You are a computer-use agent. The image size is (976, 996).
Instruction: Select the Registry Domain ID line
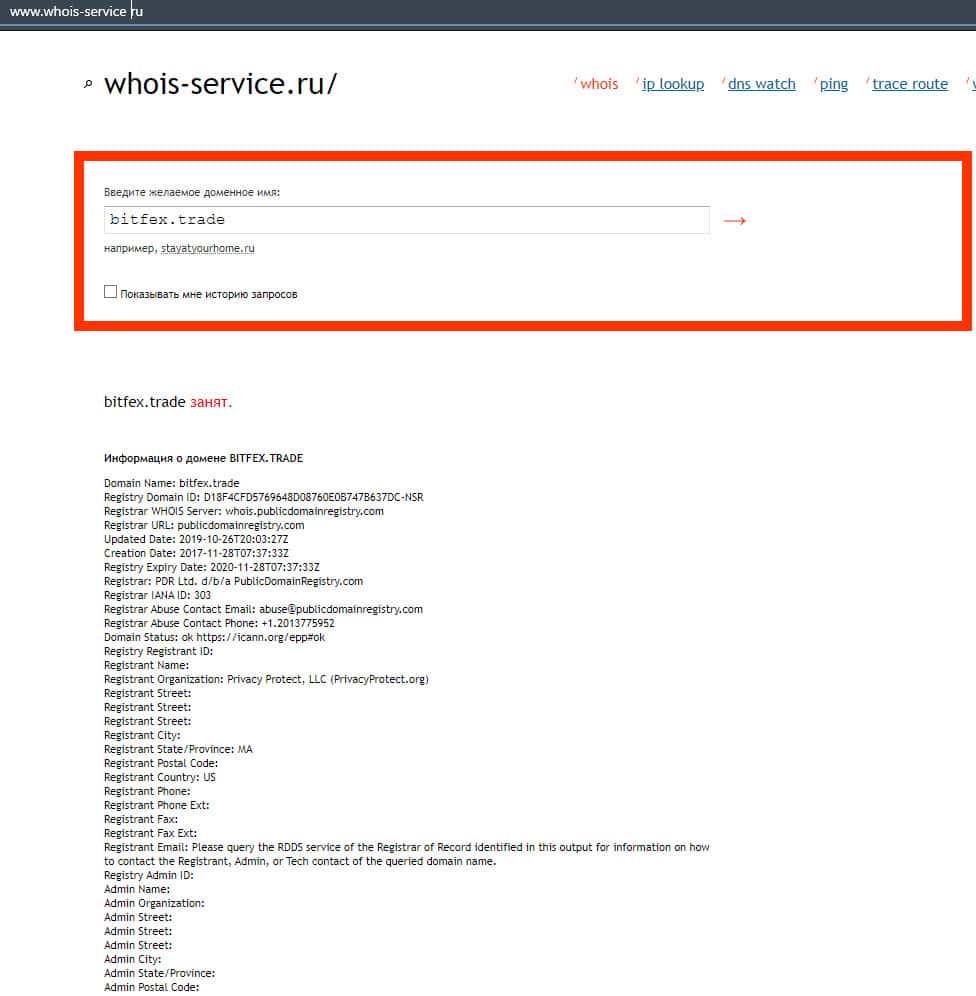[264, 497]
